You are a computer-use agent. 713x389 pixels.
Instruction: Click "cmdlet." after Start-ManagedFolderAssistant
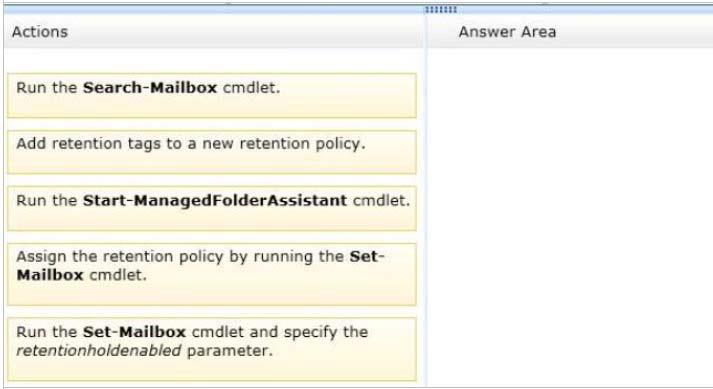click(381, 200)
